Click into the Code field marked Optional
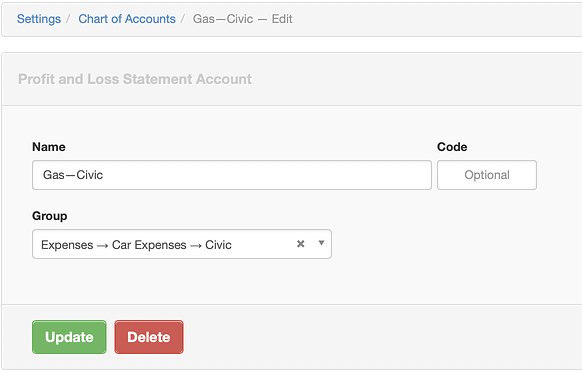The height and width of the screenshot is (371, 582). click(x=487, y=175)
